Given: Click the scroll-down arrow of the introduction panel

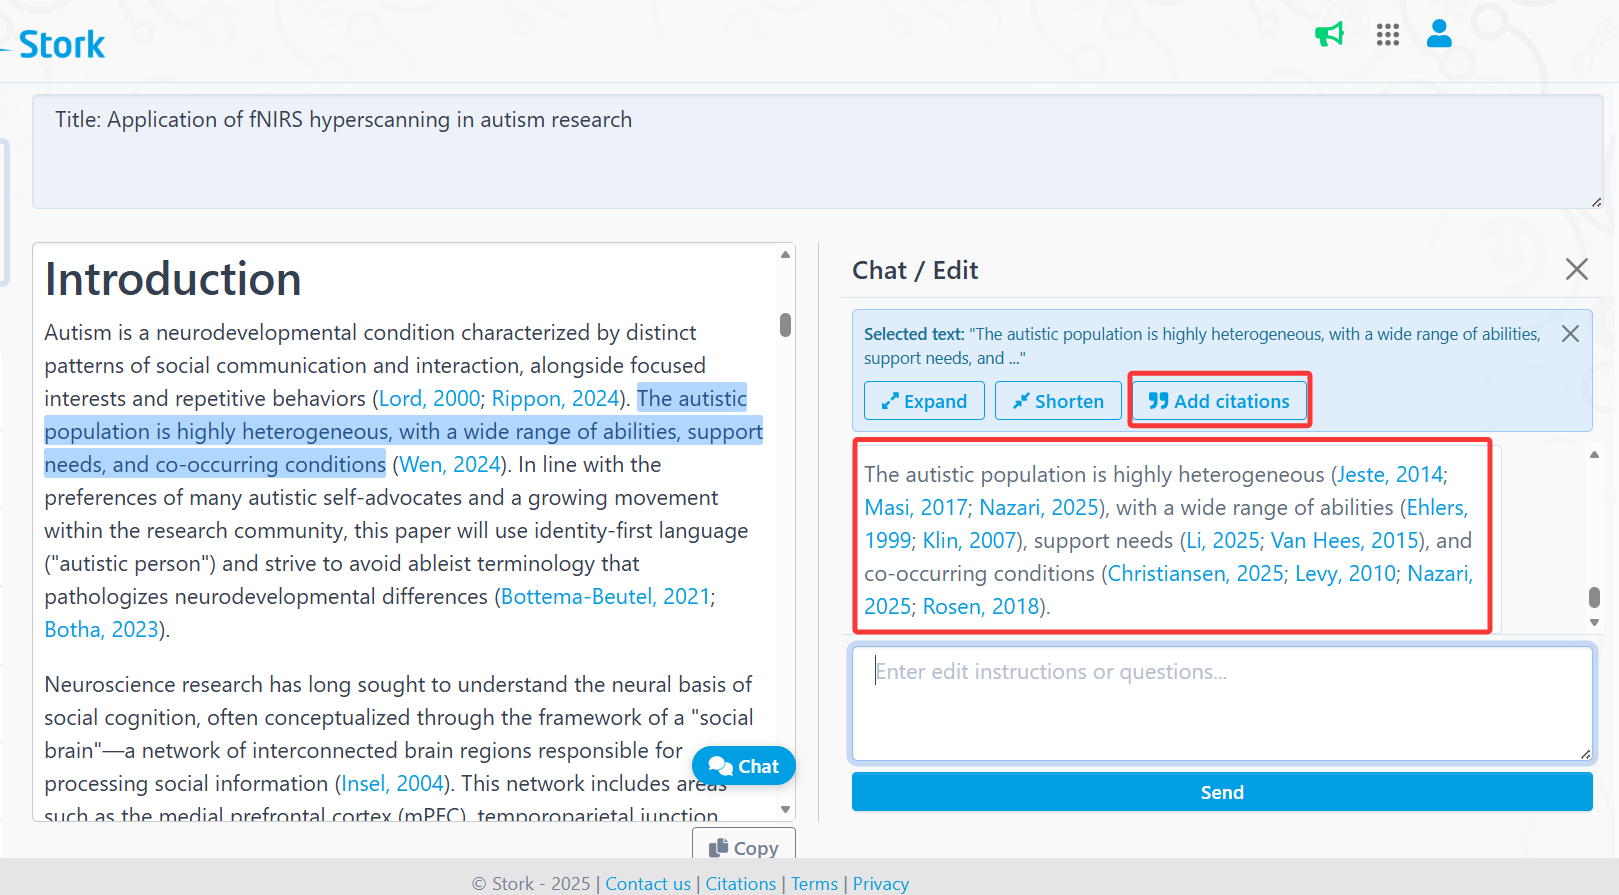Looking at the screenshot, I should coord(785,809).
